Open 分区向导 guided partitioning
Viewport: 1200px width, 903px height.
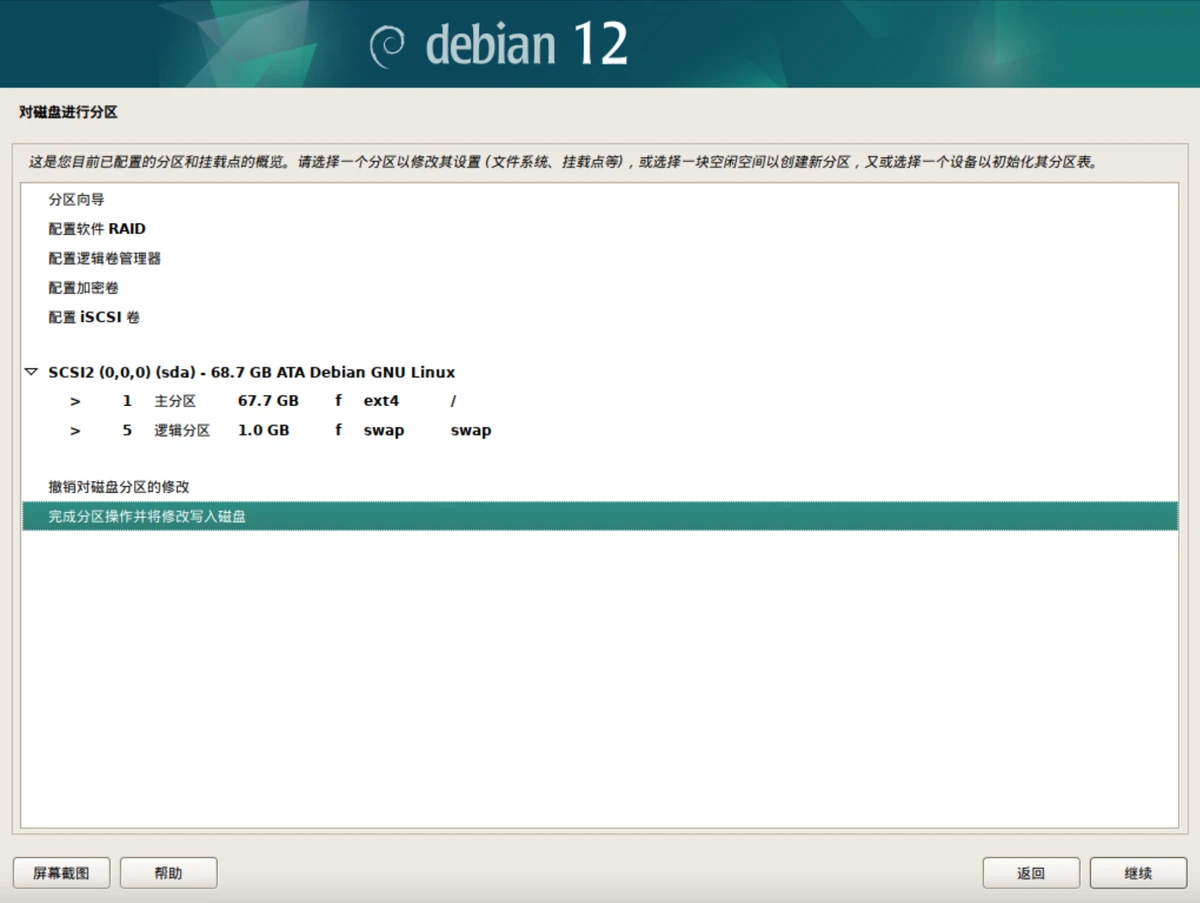tap(76, 200)
